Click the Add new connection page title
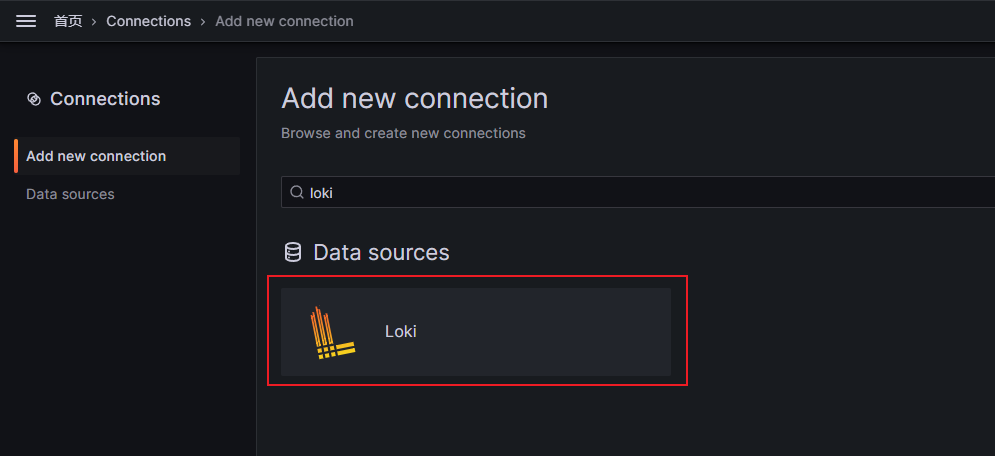Image resolution: width=995 pixels, height=456 pixels. coord(414,99)
